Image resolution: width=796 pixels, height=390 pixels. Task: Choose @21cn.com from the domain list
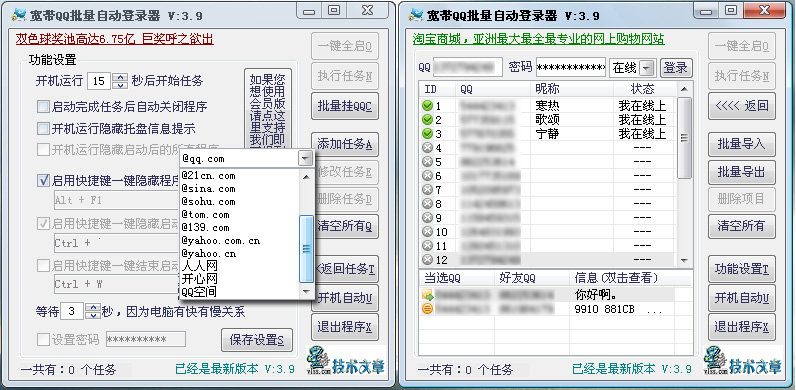(x=240, y=176)
